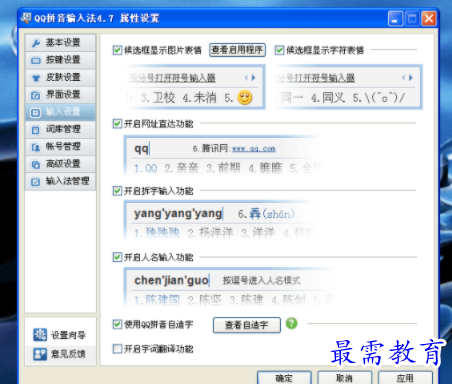Click the 应用 button

[405, 378]
